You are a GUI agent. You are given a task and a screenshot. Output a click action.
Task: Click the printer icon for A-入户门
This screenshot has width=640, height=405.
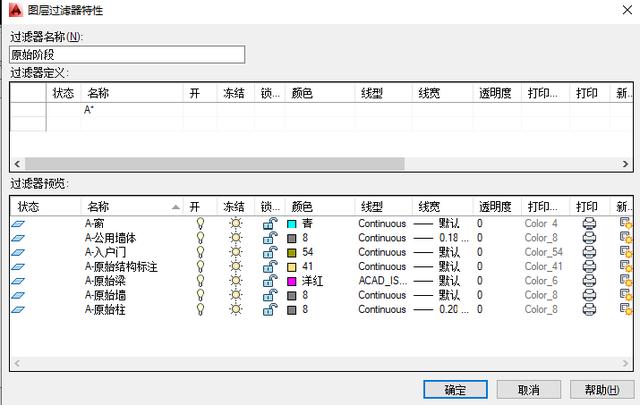tap(589, 252)
